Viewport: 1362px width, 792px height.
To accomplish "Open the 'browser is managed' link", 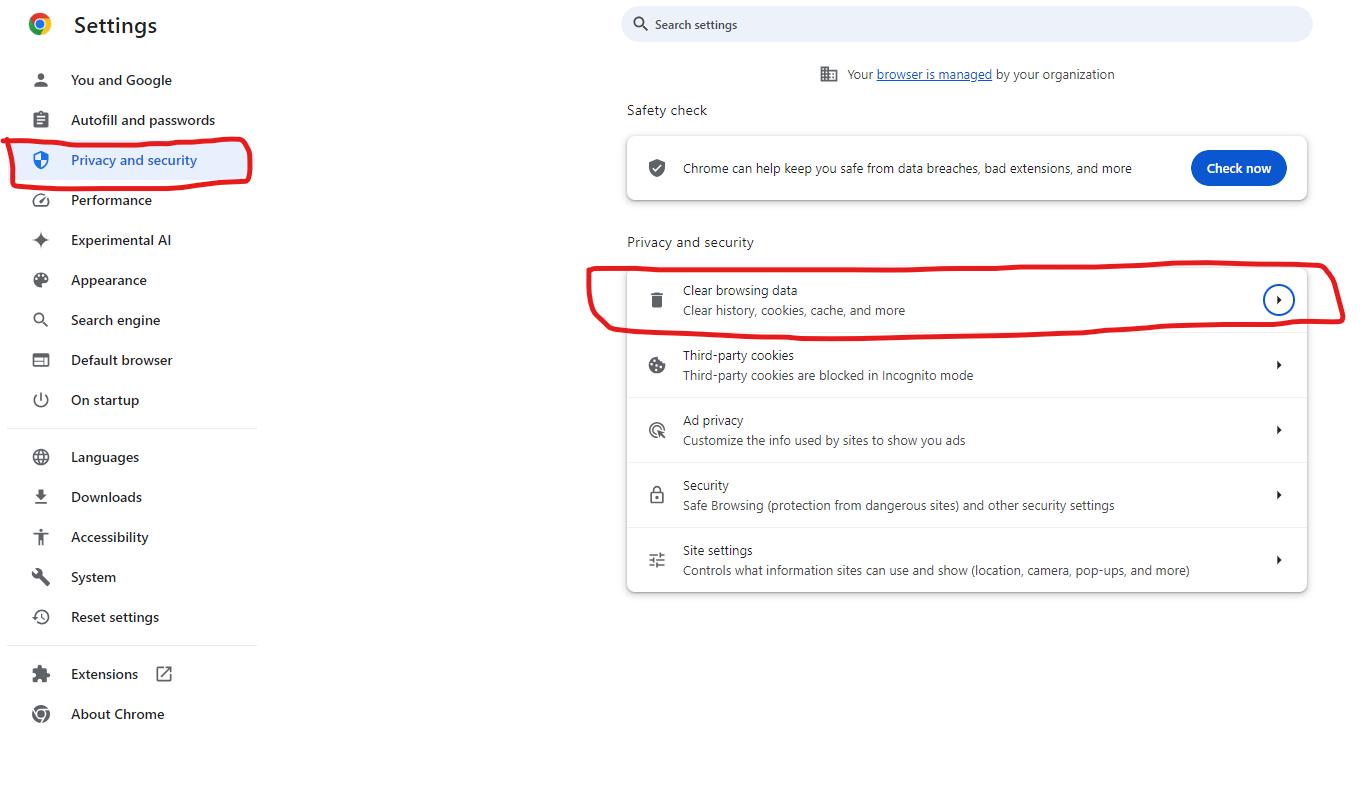I will [x=934, y=74].
